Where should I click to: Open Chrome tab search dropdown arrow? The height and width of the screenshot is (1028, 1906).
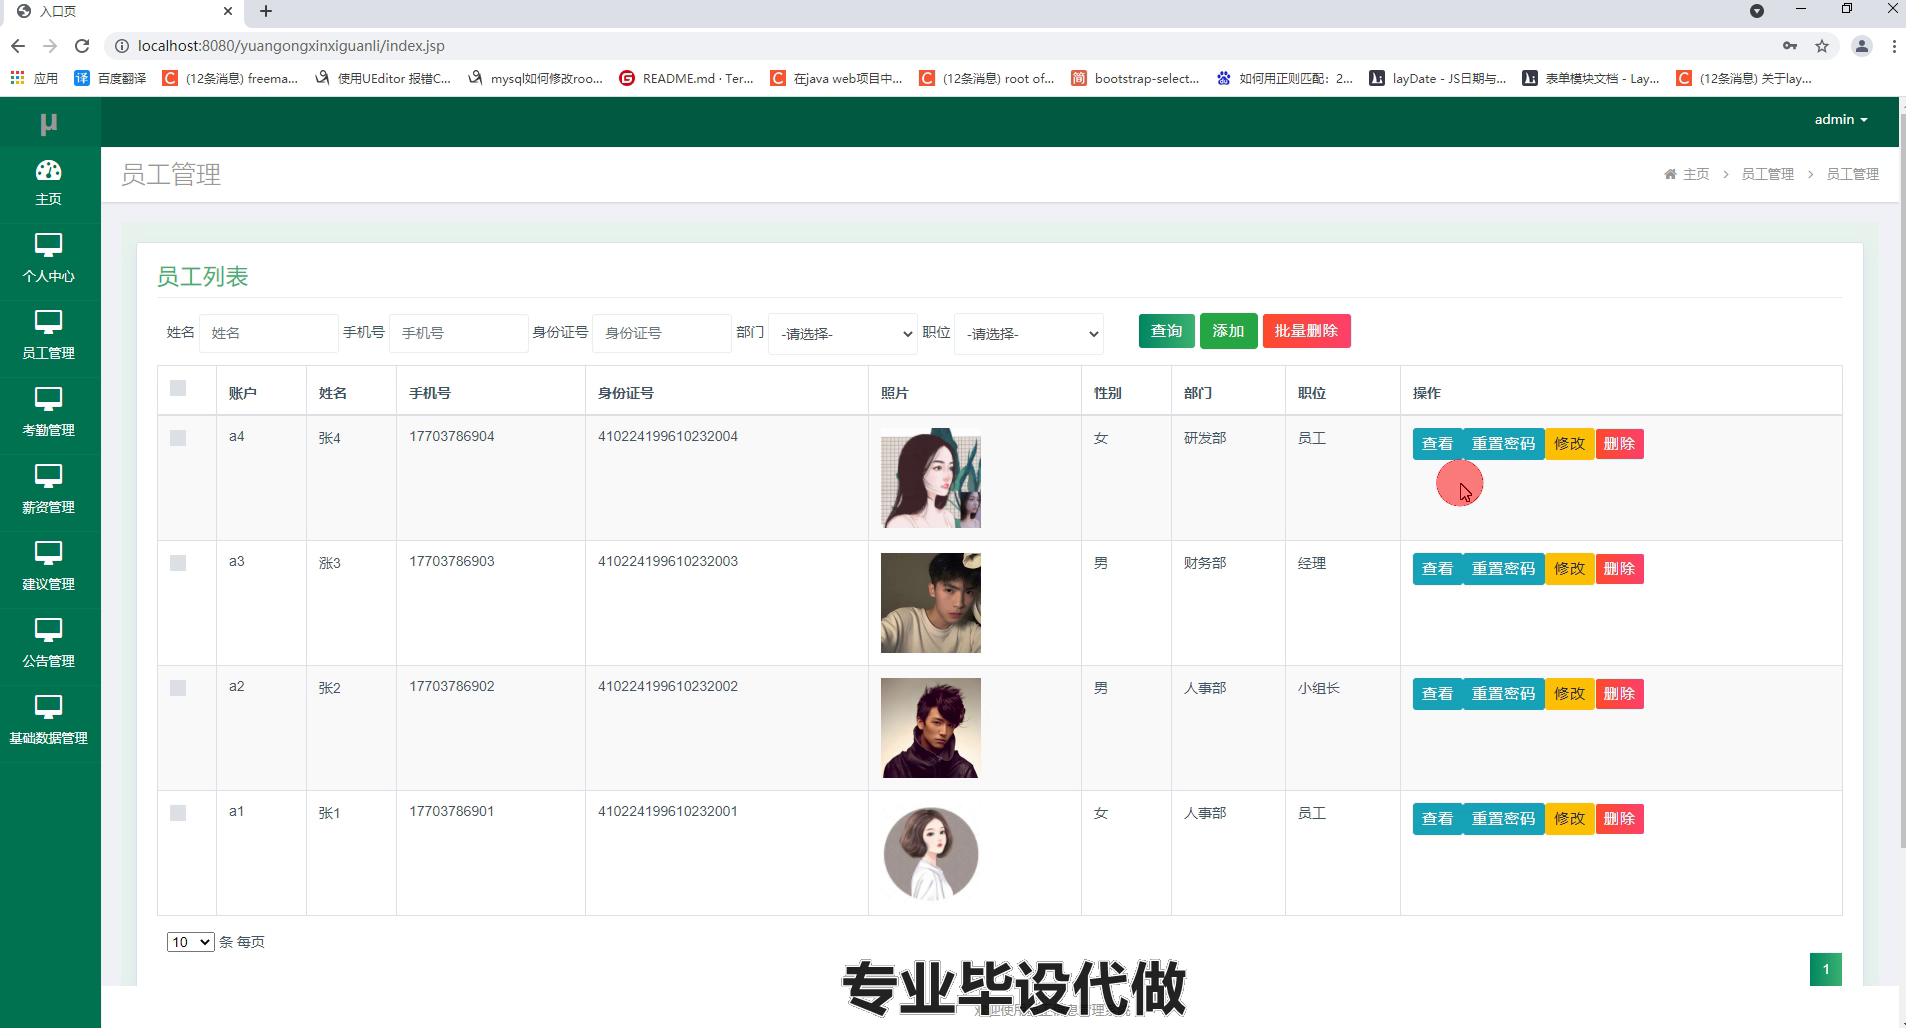(1757, 11)
